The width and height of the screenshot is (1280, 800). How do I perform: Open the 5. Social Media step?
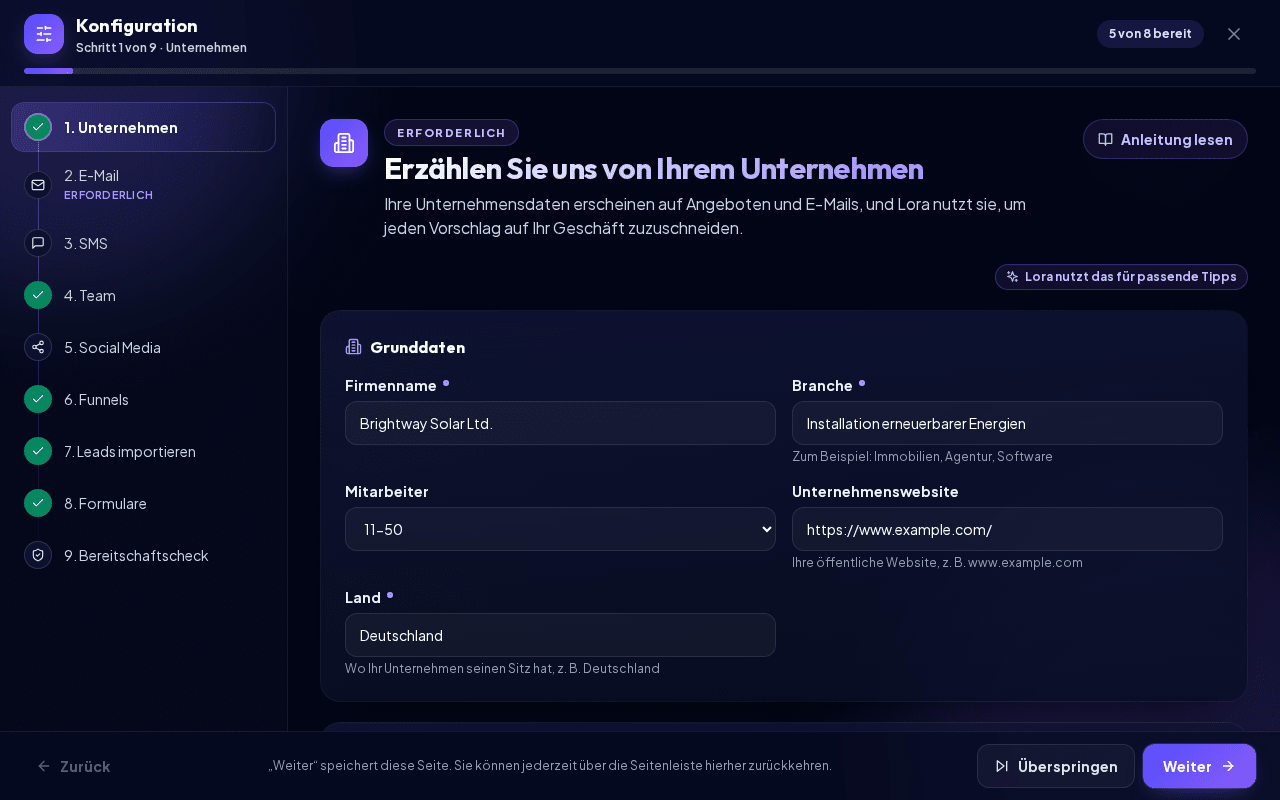coord(143,347)
